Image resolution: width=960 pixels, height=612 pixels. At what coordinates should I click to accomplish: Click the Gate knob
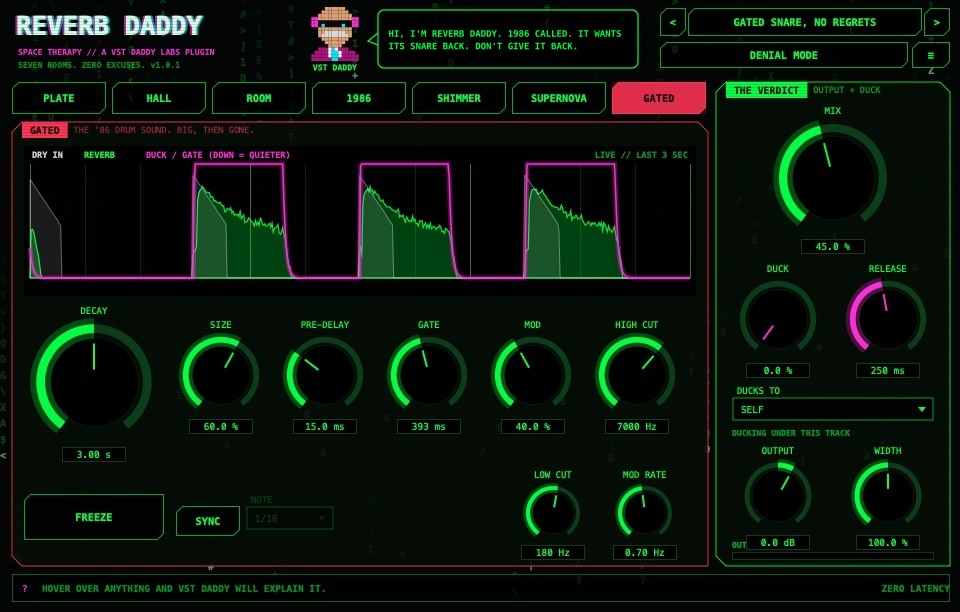click(428, 373)
